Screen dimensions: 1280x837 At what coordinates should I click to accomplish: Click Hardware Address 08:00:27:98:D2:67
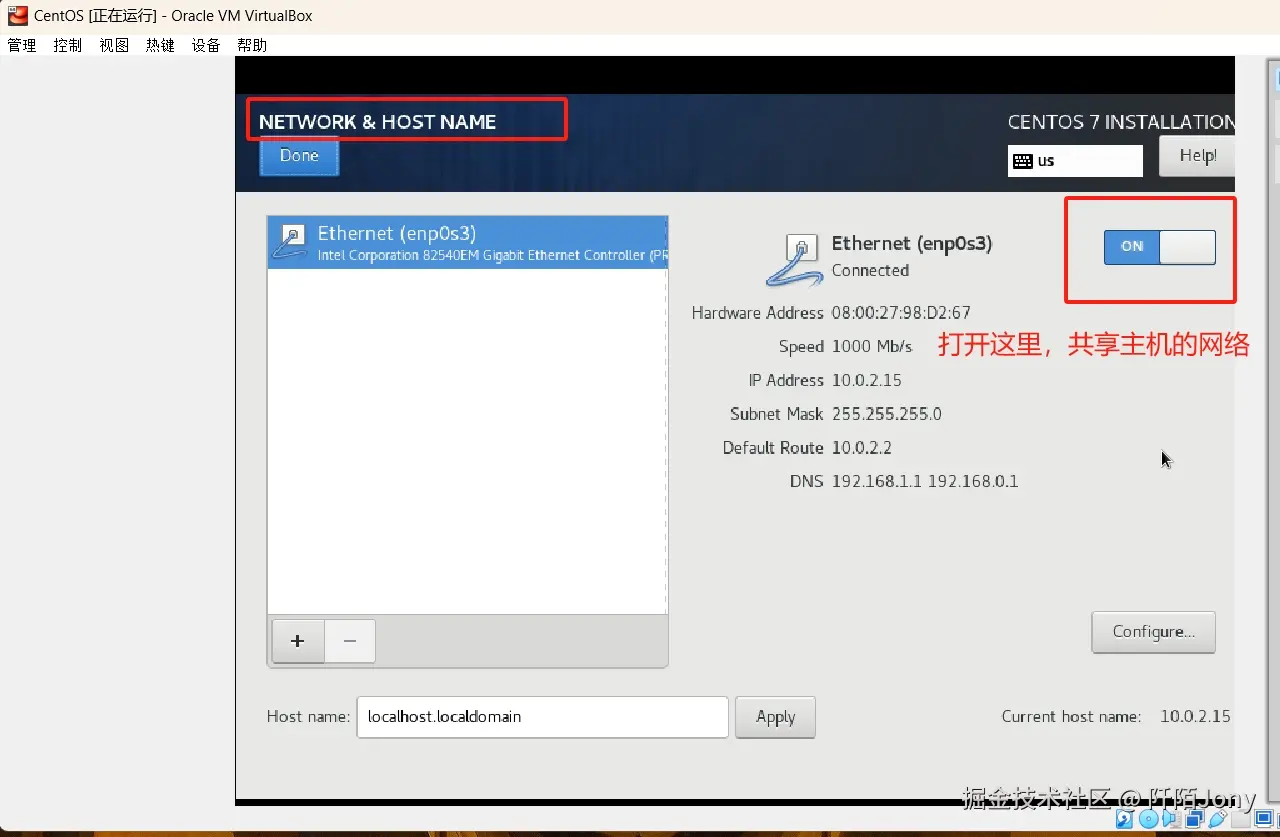point(901,313)
